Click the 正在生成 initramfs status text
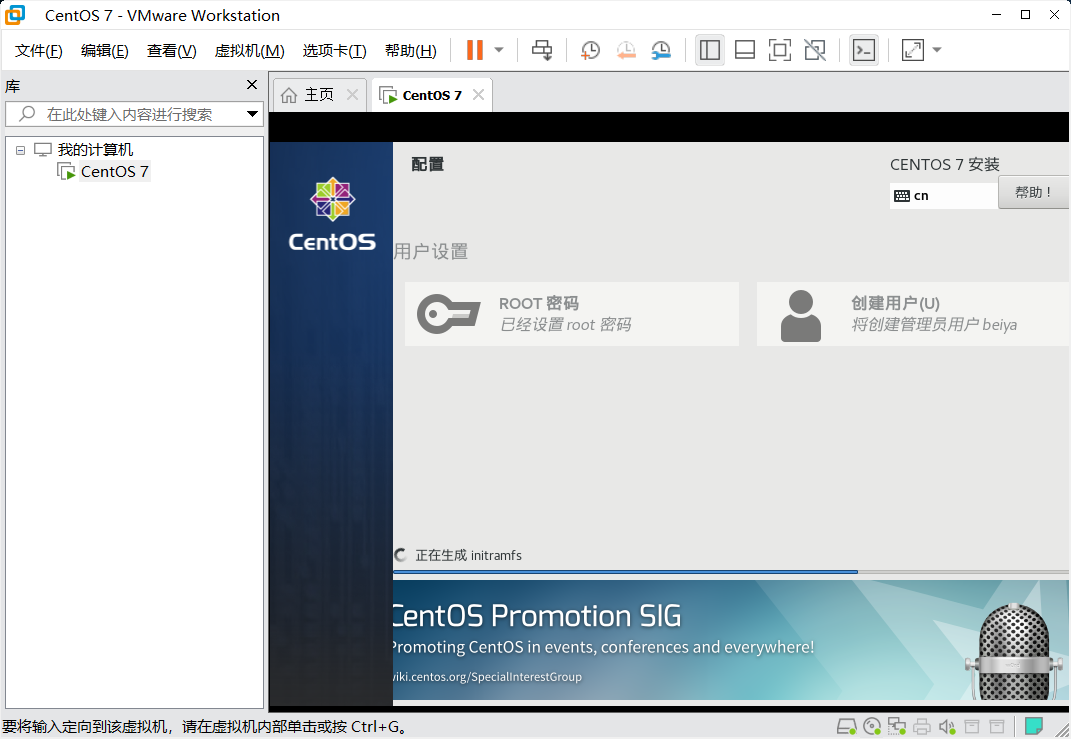 point(469,555)
